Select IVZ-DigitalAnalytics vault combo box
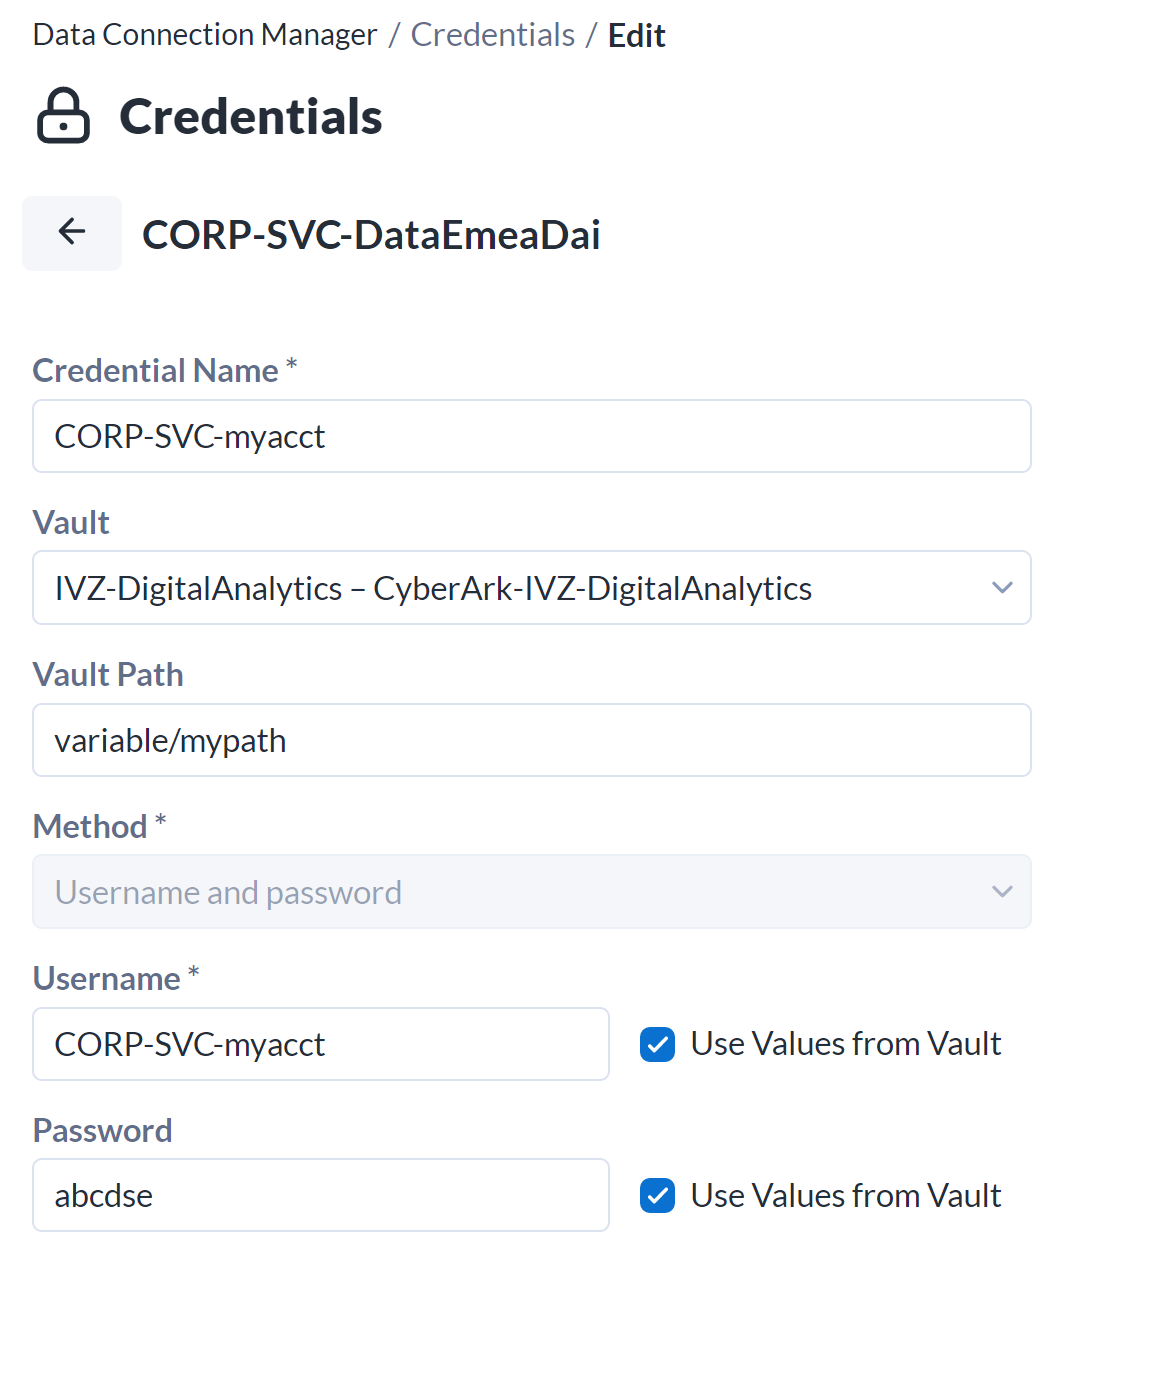The width and height of the screenshot is (1170, 1383). tap(531, 588)
